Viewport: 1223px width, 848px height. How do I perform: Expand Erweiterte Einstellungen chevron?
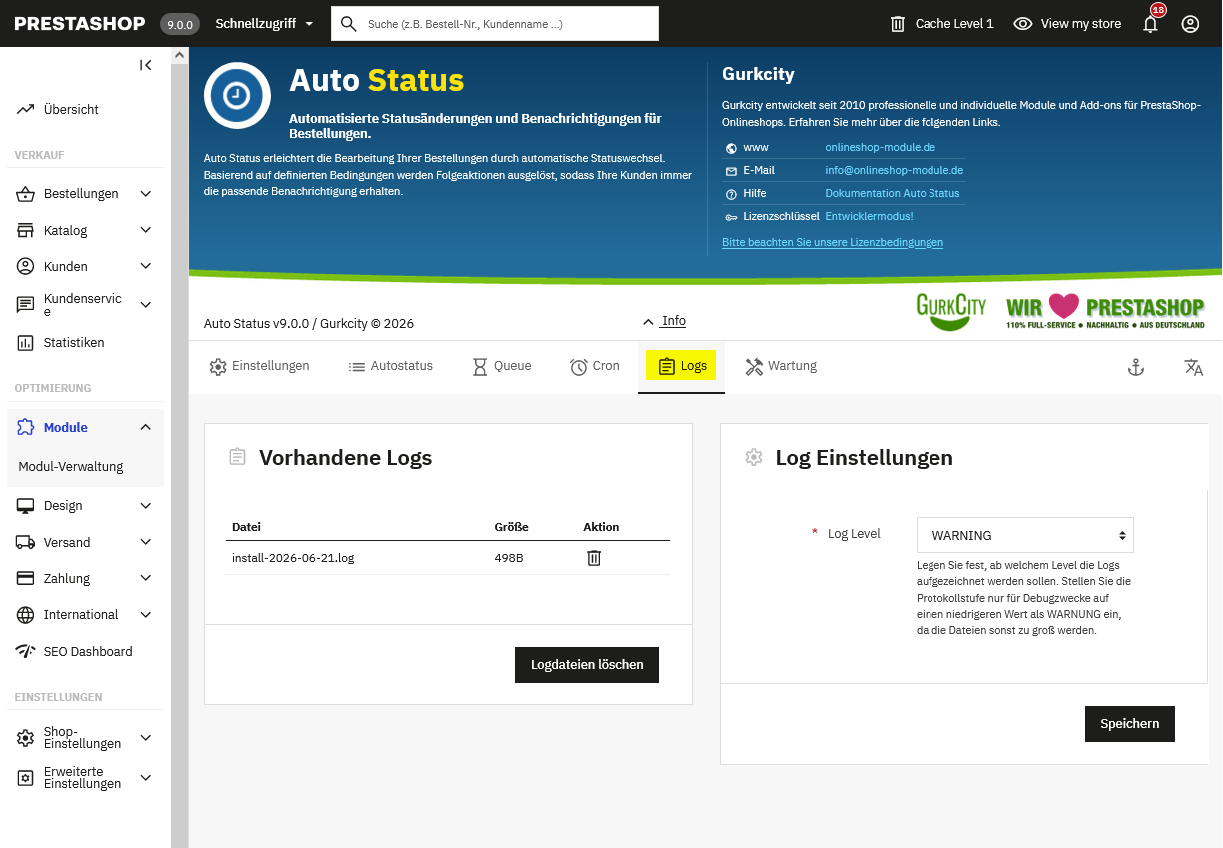tap(146, 777)
